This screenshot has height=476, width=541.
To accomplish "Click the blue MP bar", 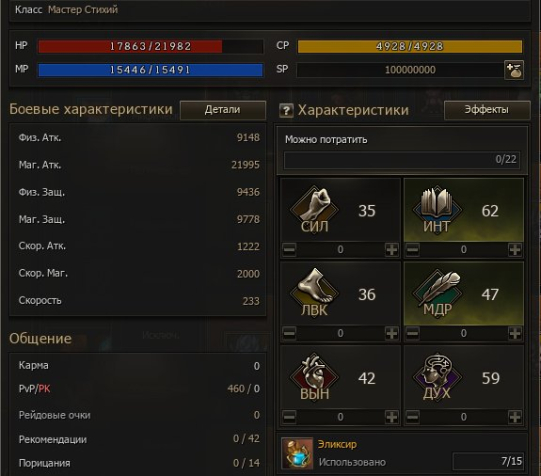I will point(150,70).
